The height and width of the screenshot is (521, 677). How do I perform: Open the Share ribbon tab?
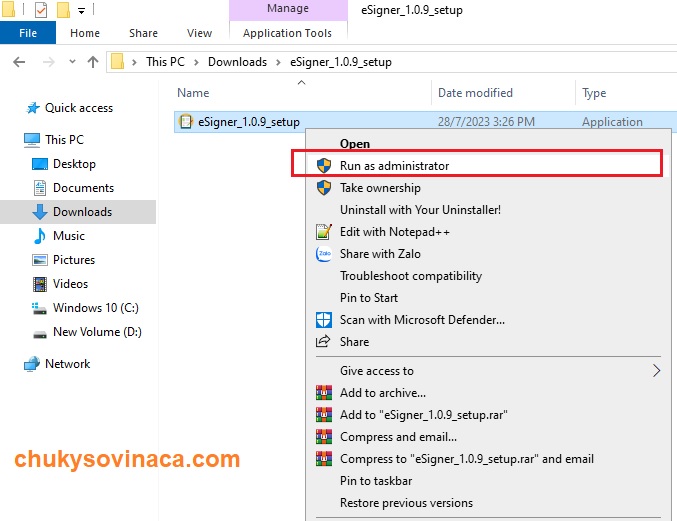(143, 33)
